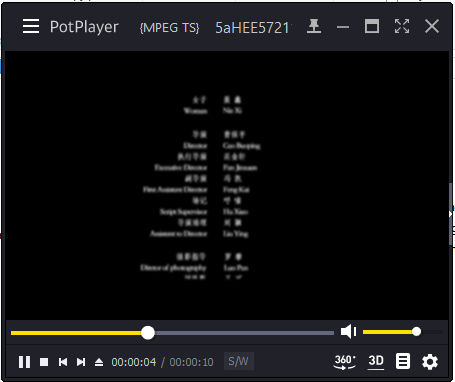Open the control panel settings gear
455x382 pixels.
coord(430,362)
